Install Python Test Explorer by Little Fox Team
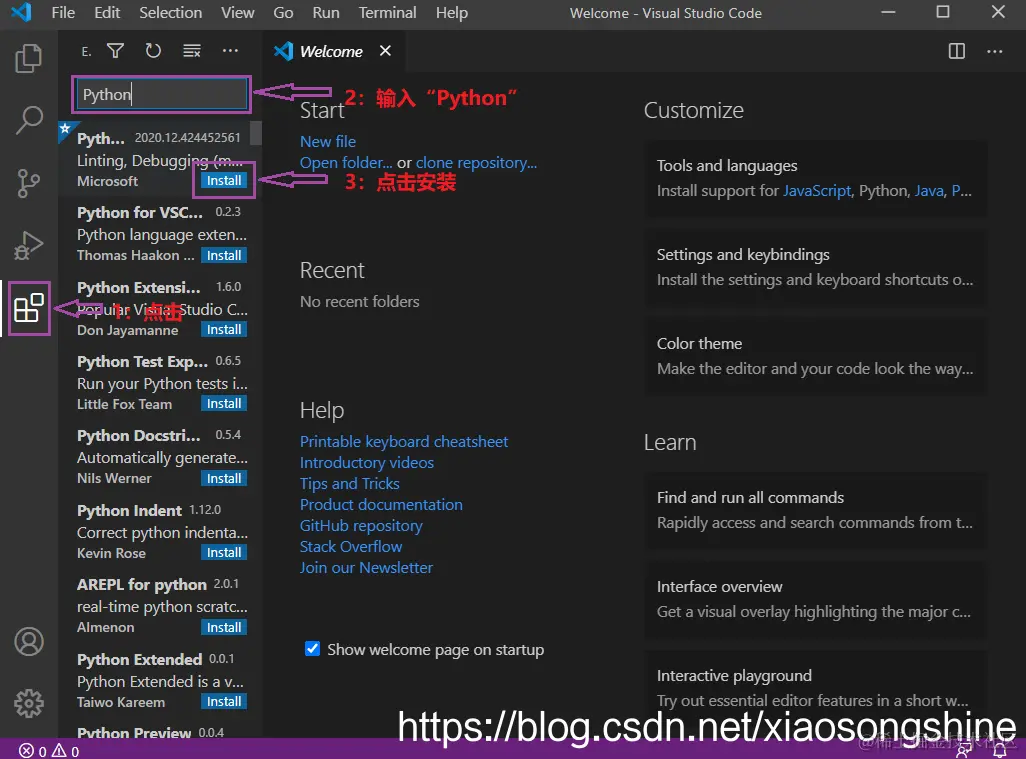 click(x=224, y=404)
